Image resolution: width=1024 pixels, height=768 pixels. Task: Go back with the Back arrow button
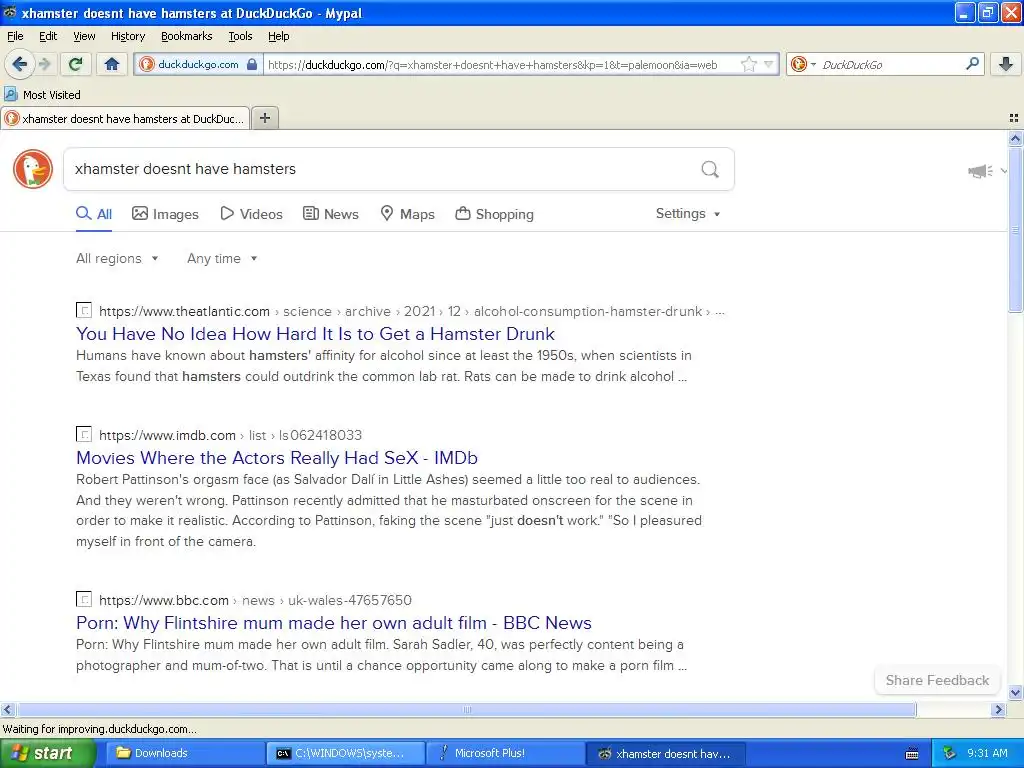[20, 64]
